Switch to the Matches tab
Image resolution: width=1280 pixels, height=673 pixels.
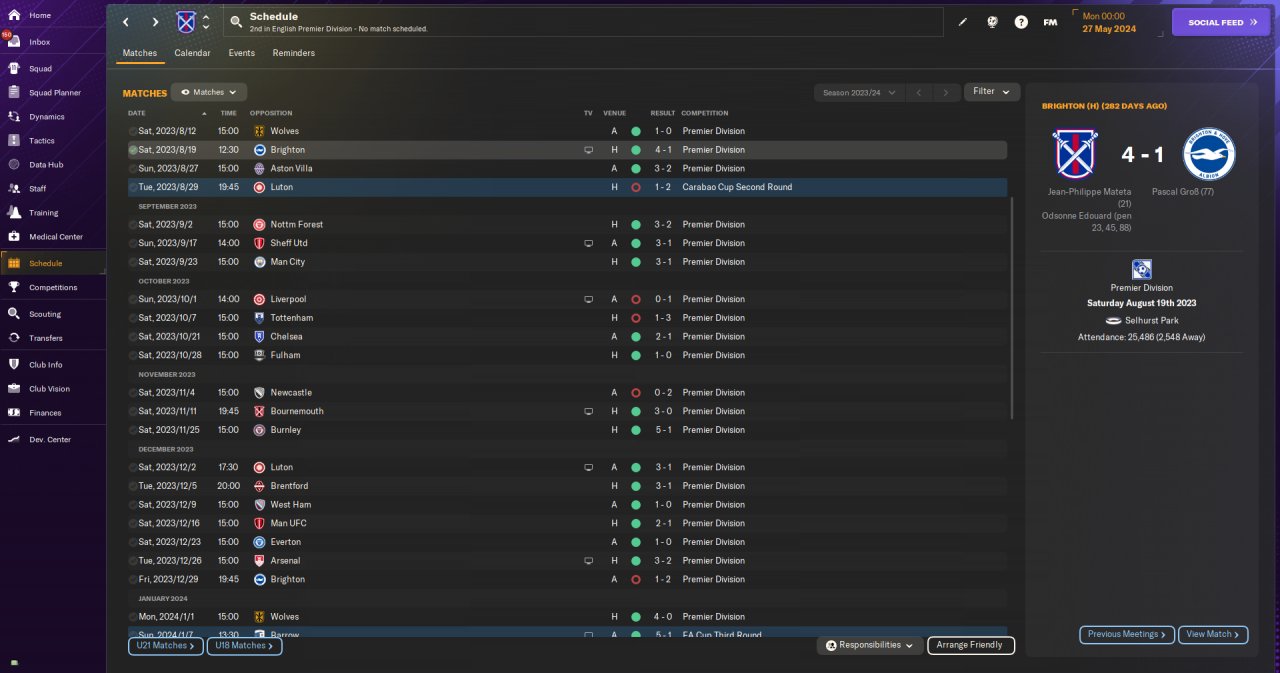point(139,53)
